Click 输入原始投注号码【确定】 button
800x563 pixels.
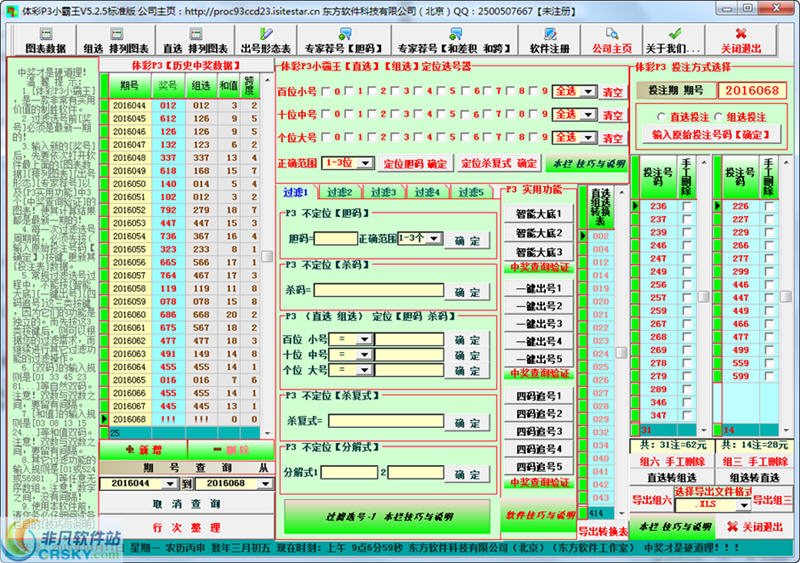coord(710,135)
